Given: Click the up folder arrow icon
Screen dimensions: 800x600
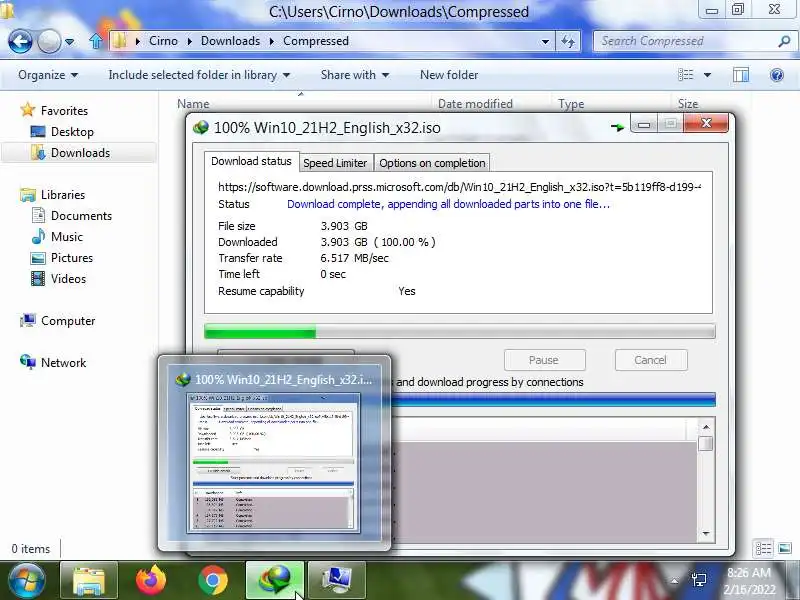Looking at the screenshot, I should point(95,41).
